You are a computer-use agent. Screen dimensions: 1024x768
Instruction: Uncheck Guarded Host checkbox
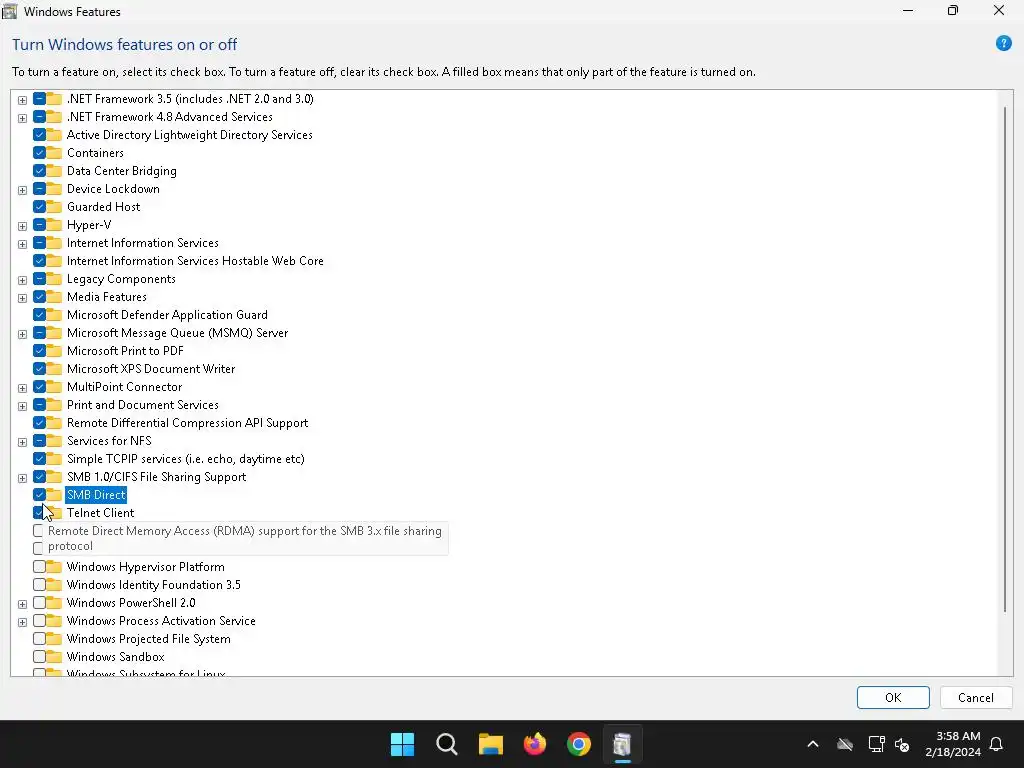pos(39,206)
